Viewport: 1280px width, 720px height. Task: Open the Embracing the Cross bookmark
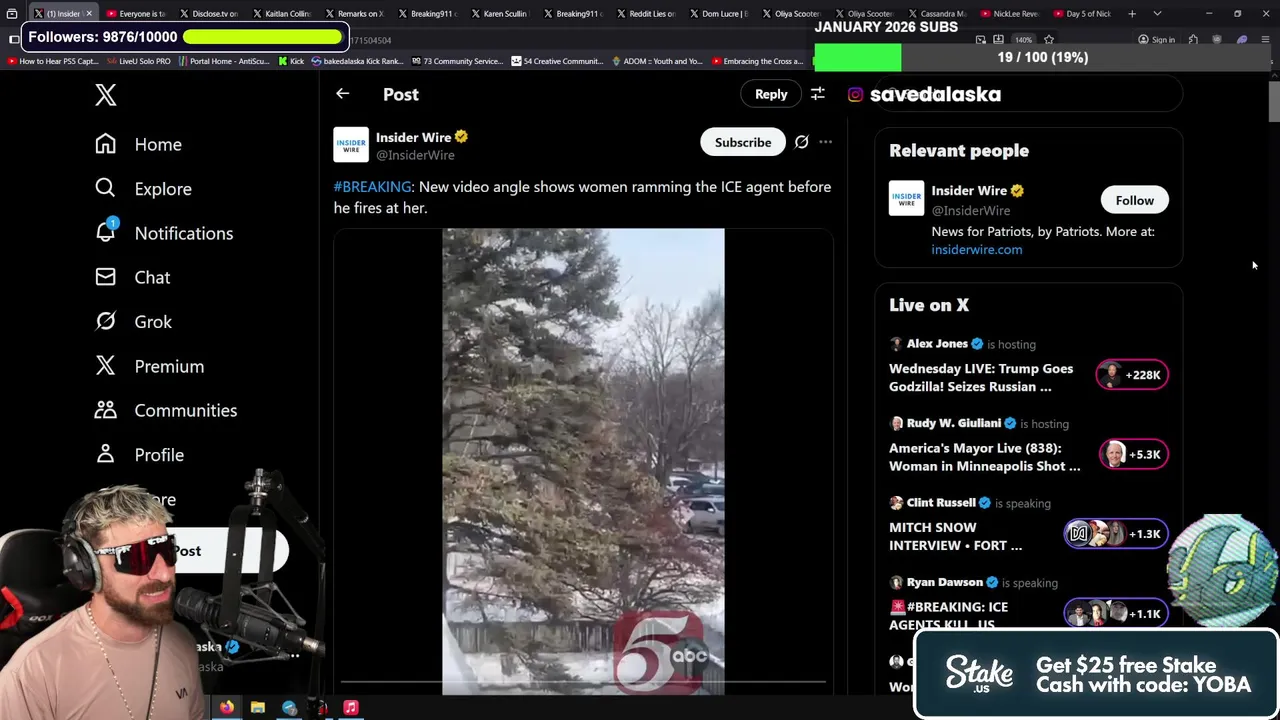757,61
